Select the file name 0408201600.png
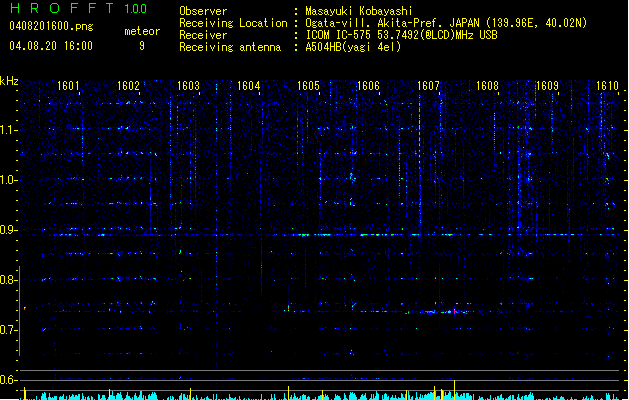This screenshot has width=629, height=400. click(51, 26)
